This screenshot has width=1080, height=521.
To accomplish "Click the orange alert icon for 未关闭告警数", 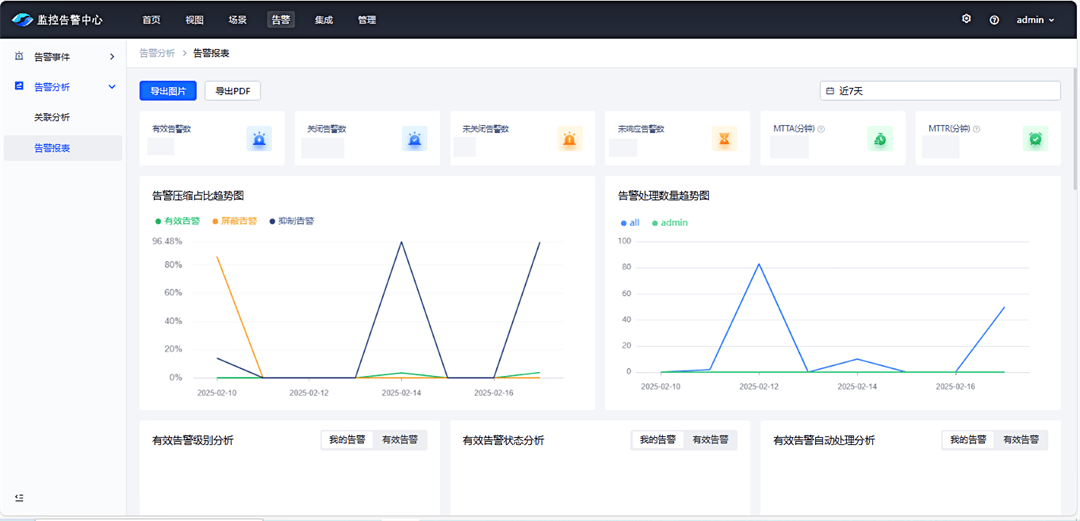I will pos(570,139).
